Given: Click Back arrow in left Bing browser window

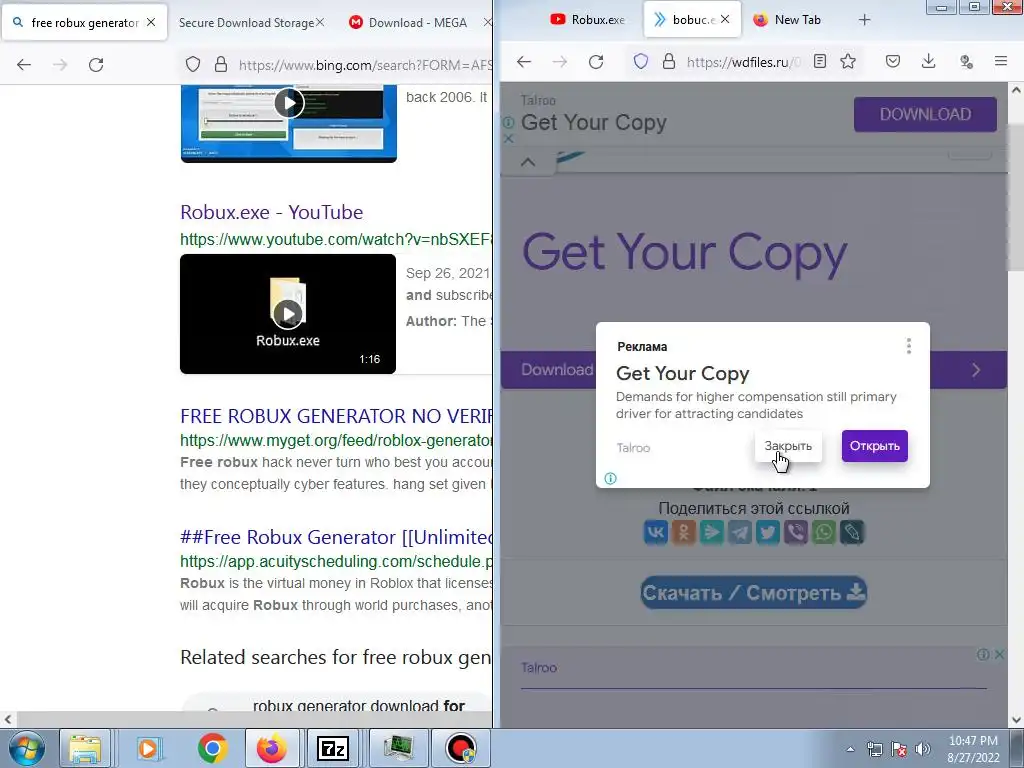Looking at the screenshot, I should pyautogui.click(x=24, y=65).
